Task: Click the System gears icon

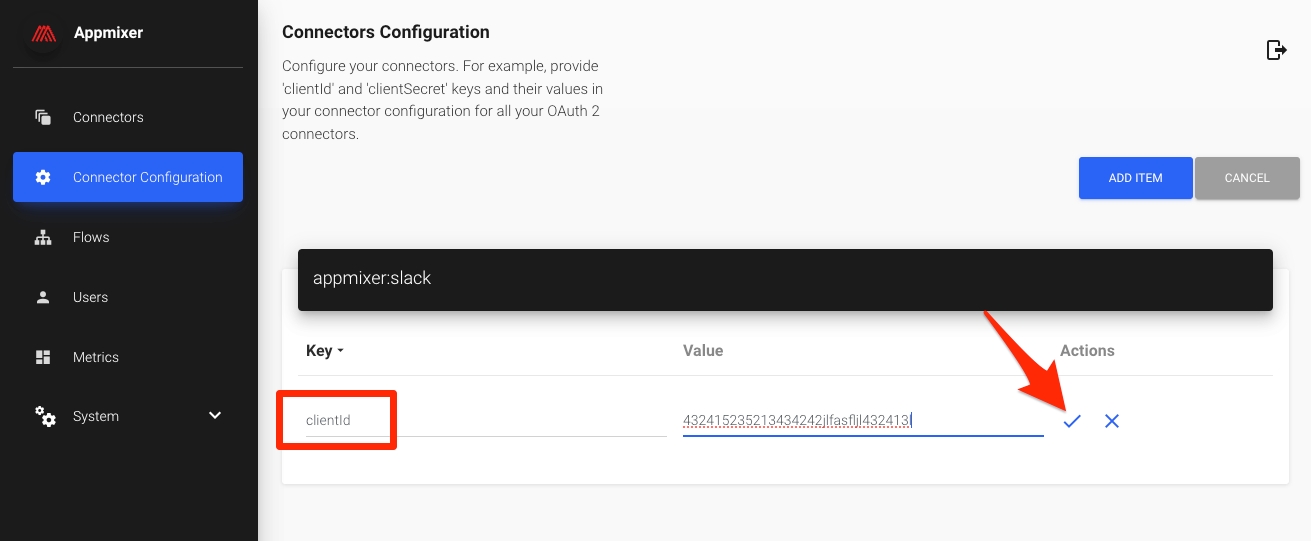Action: click(x=45, y=416)
